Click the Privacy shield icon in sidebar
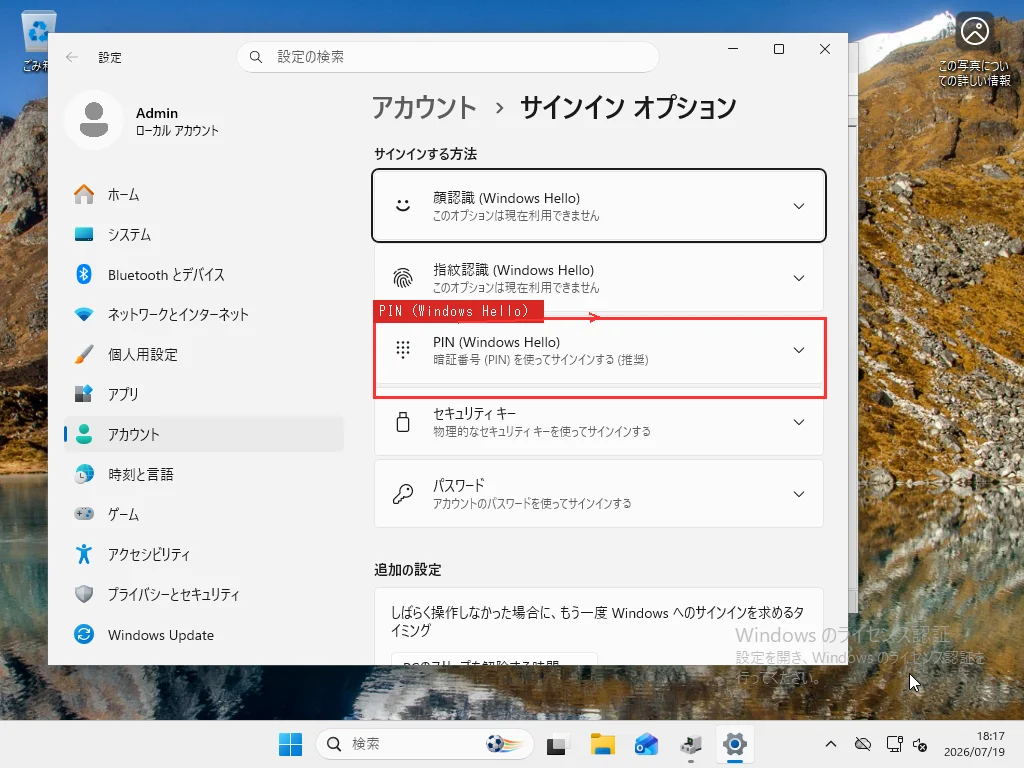 84,594
